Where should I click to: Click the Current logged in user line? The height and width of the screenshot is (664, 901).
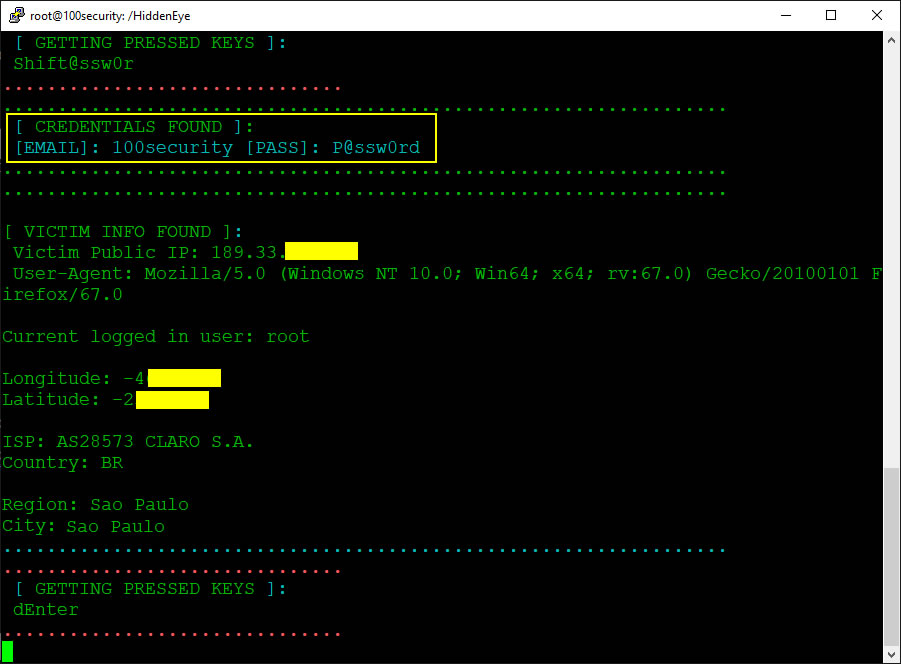(x=156, y=336)
